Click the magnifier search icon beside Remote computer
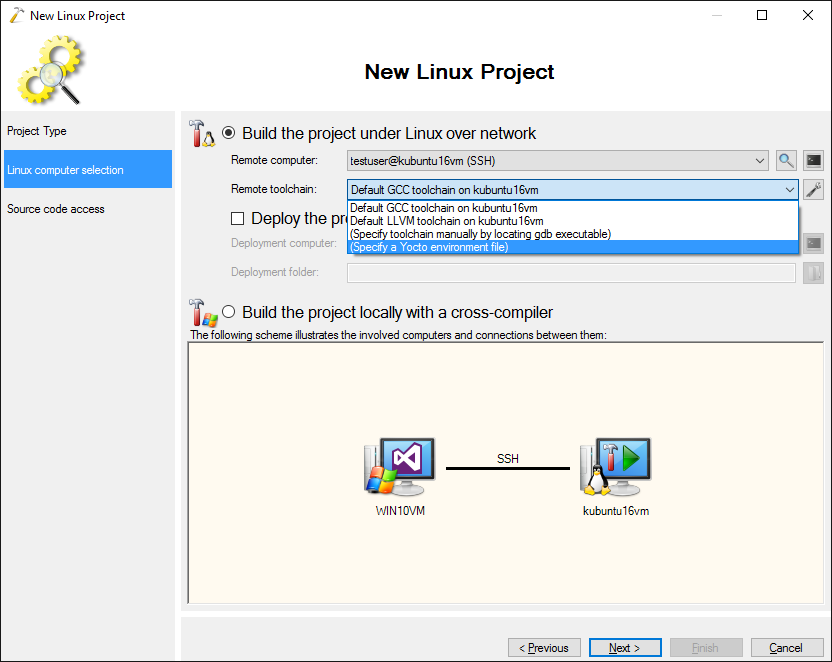Image resolution: width=832 pixels, height=662 pixels. click(786, 160)
